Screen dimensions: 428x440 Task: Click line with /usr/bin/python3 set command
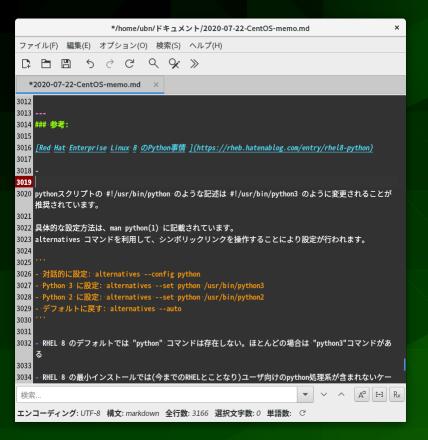(150, 286)
